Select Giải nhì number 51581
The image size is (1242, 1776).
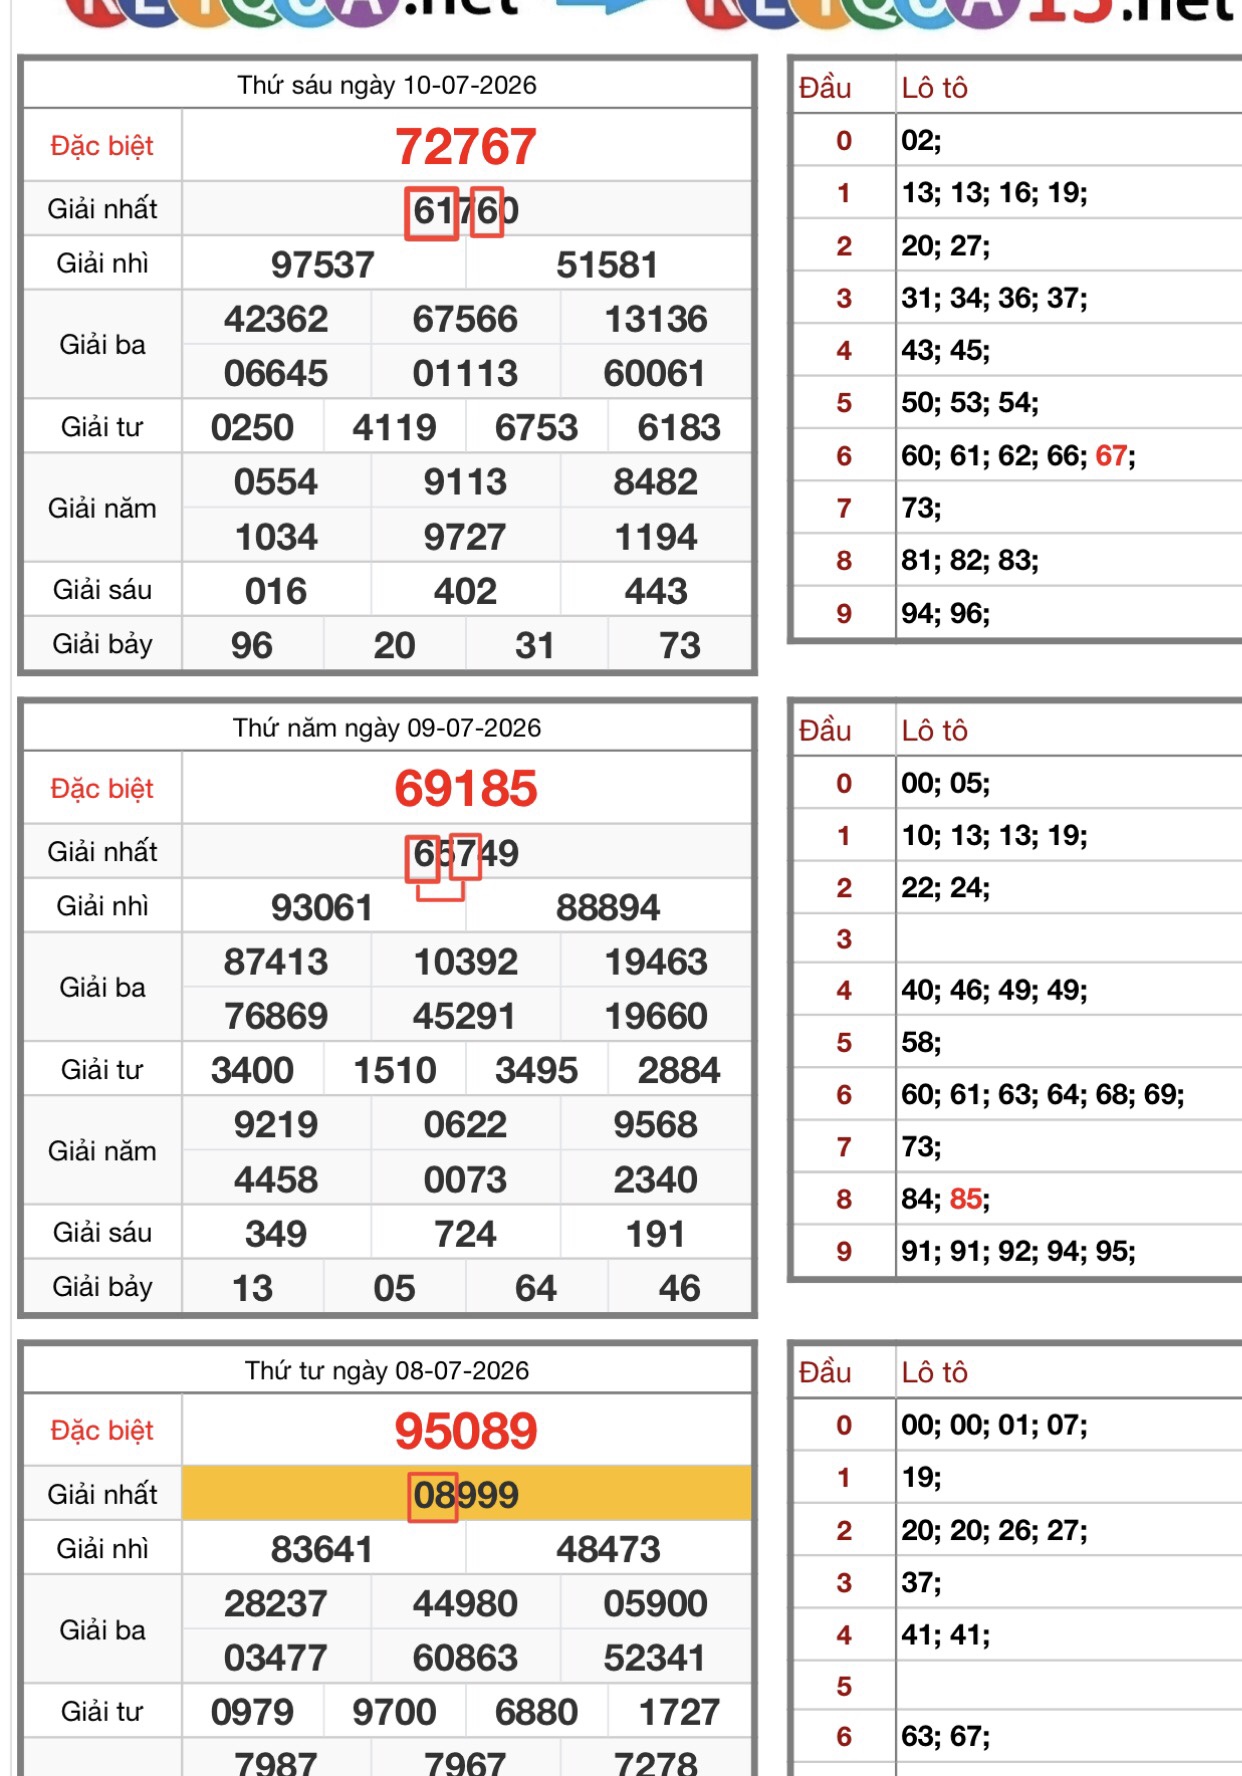coord(607,265)
